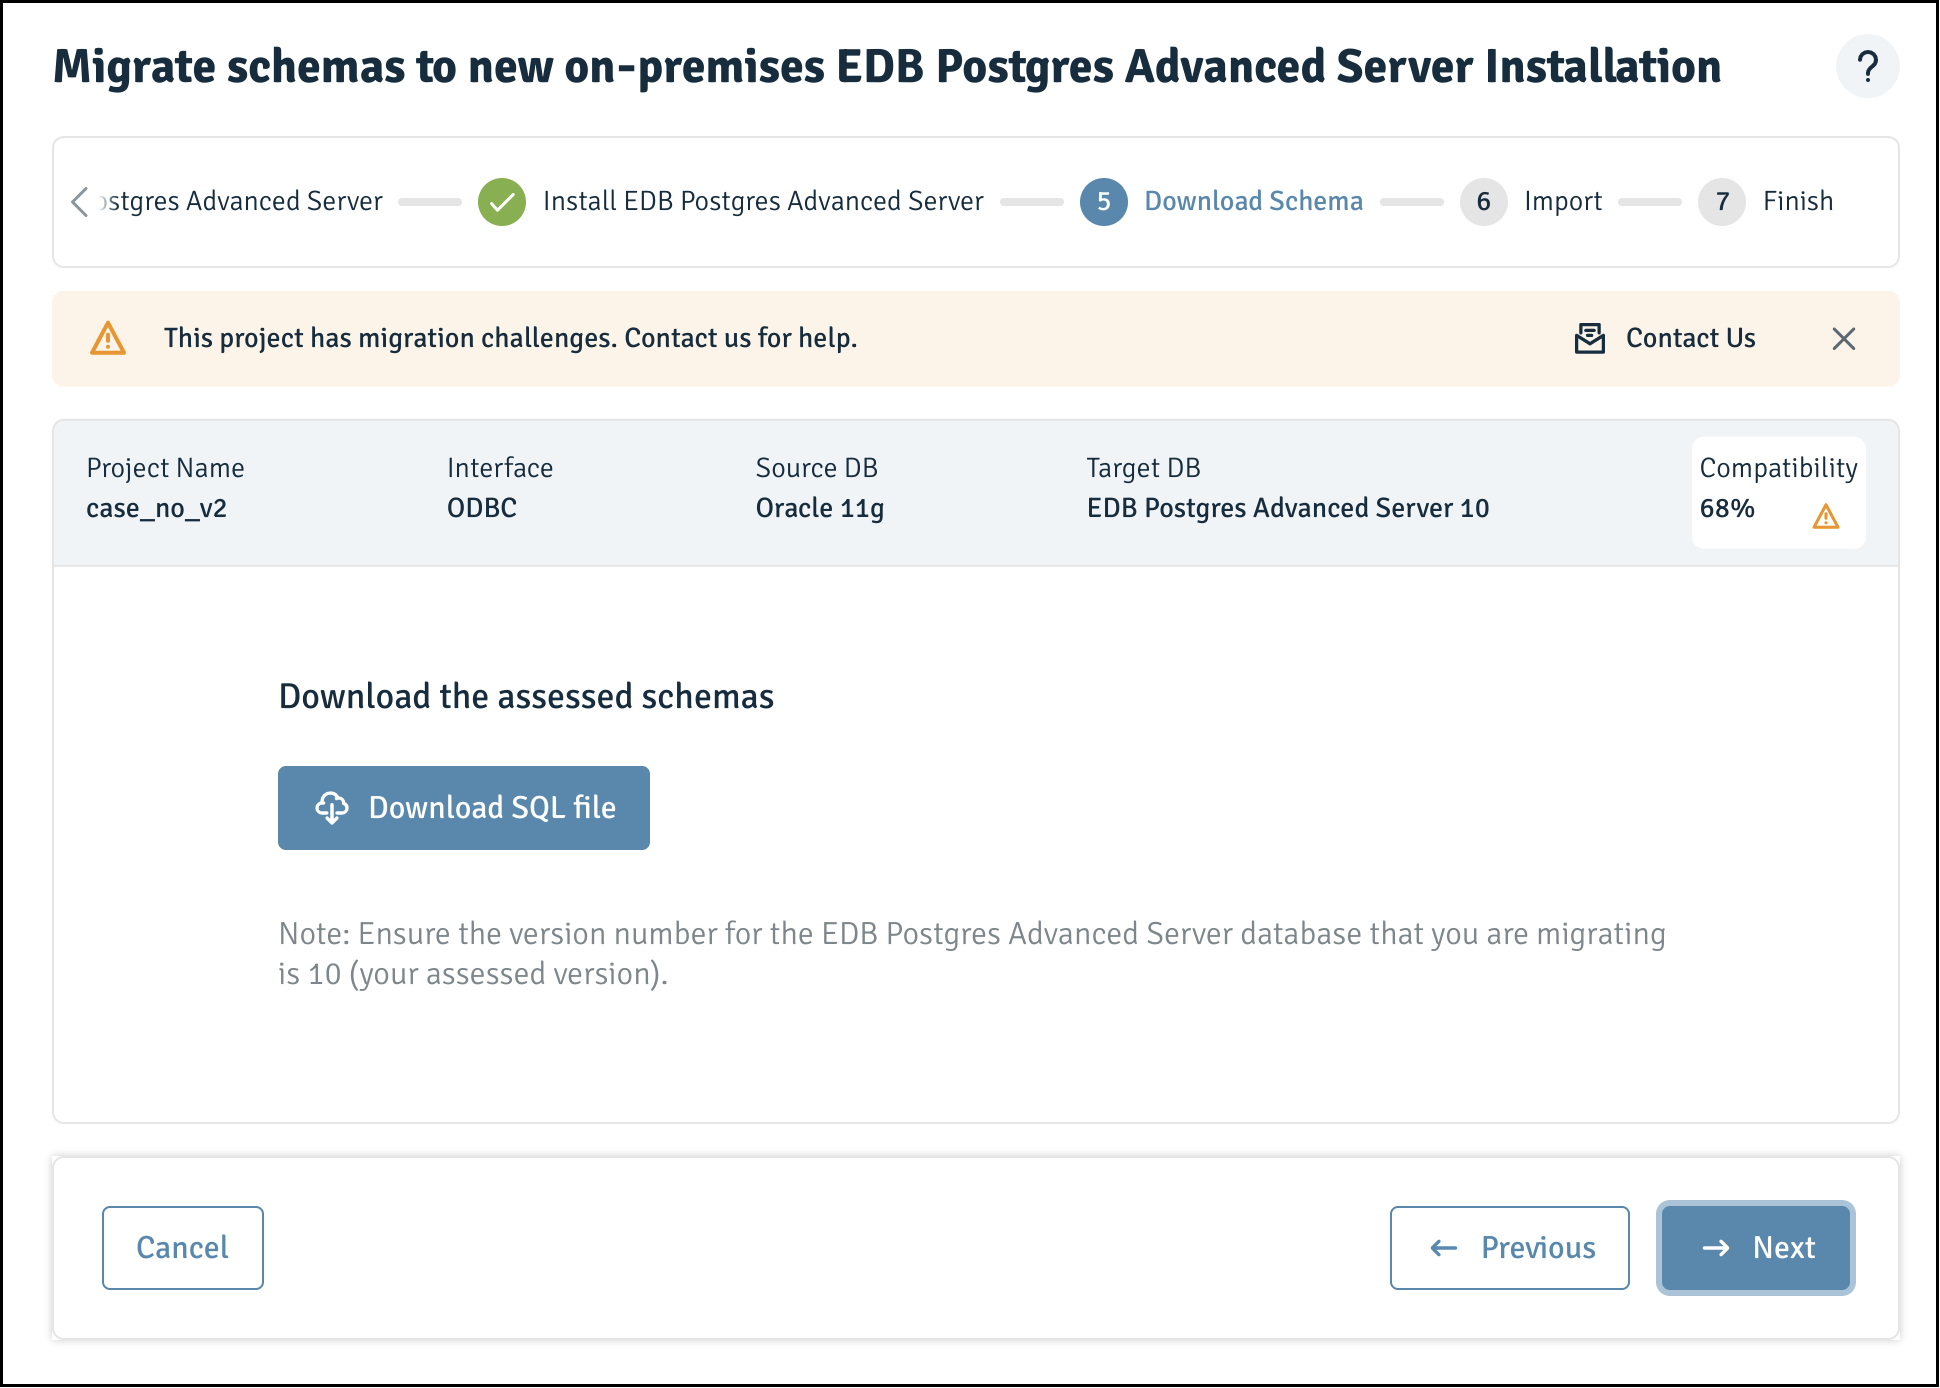
Task: Click the Target DB label
Action: point(1143,468)
